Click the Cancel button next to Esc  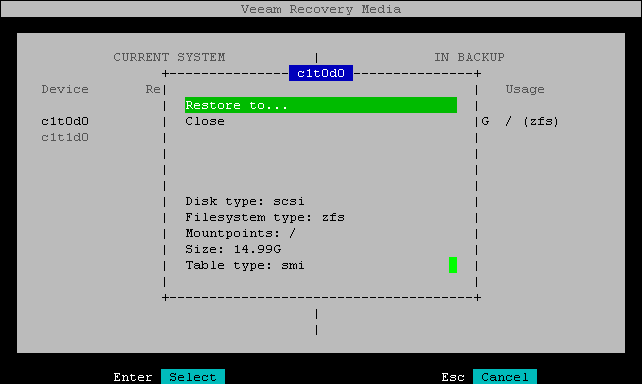(504, 377)
